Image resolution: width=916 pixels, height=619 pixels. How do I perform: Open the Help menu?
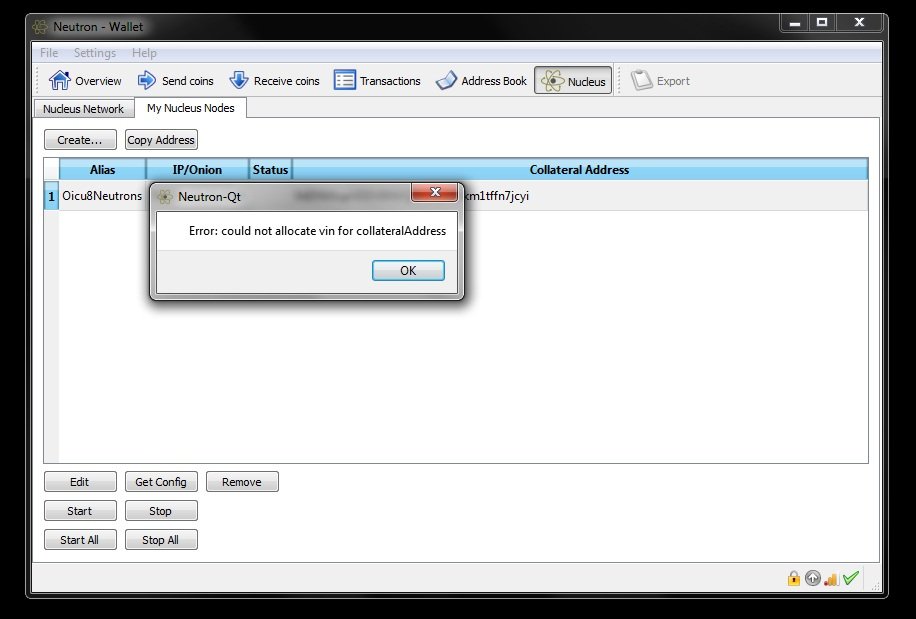pyautogui.click(x=144, y=53)
